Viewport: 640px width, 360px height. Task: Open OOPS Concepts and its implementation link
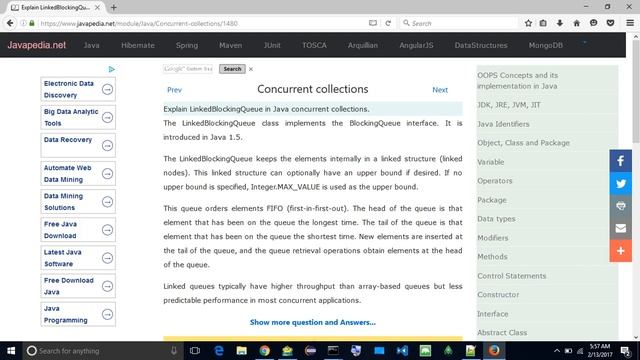pyautogui.click(x=518, y=81)
